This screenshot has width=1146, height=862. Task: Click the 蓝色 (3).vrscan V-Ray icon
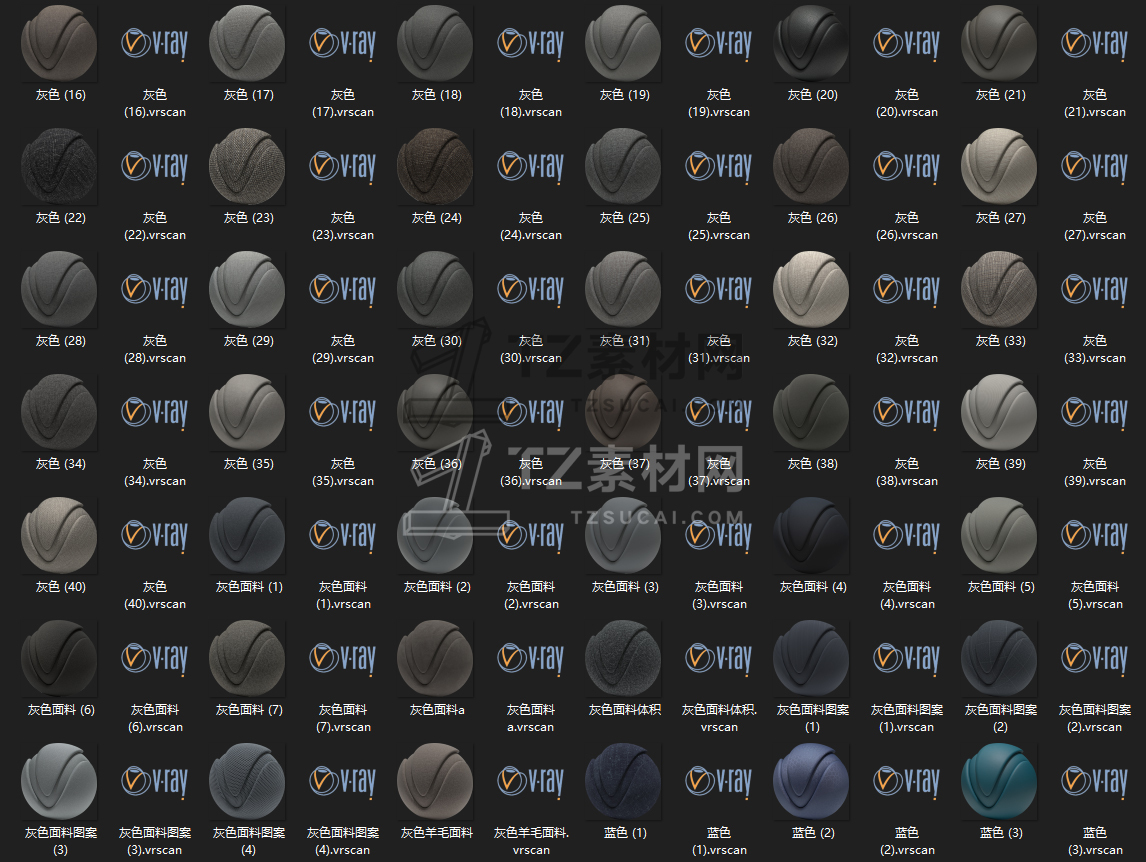[x=1094, y=780]
